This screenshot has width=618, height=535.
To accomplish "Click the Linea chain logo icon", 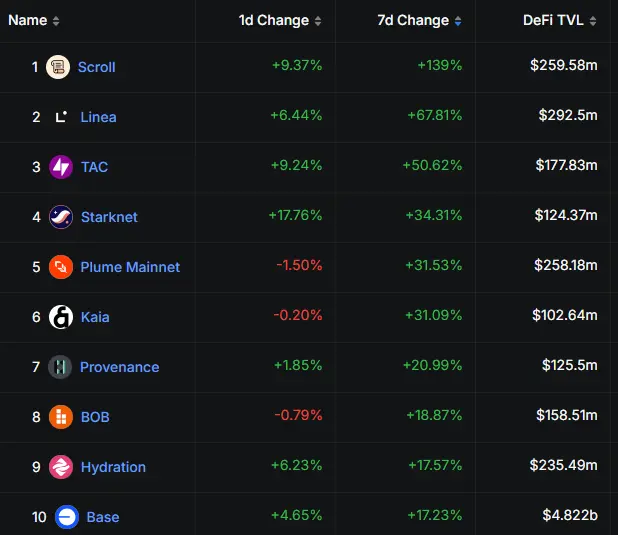I will pos(61,117).
